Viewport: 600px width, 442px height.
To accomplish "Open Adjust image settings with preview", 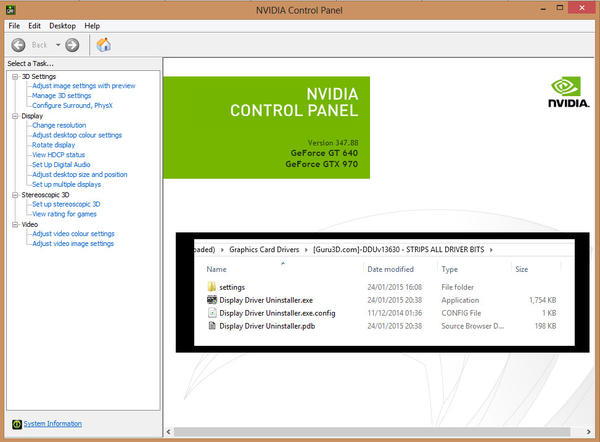I will 84,86.
